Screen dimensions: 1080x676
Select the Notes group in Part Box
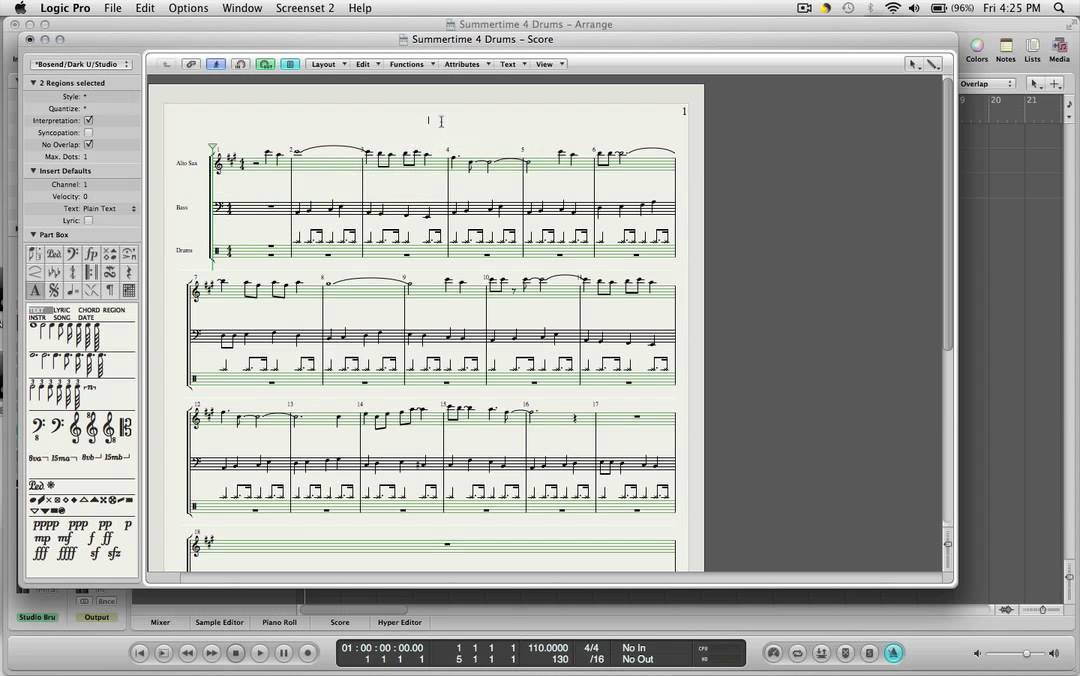pyautogui.click(x=34, y=254)
